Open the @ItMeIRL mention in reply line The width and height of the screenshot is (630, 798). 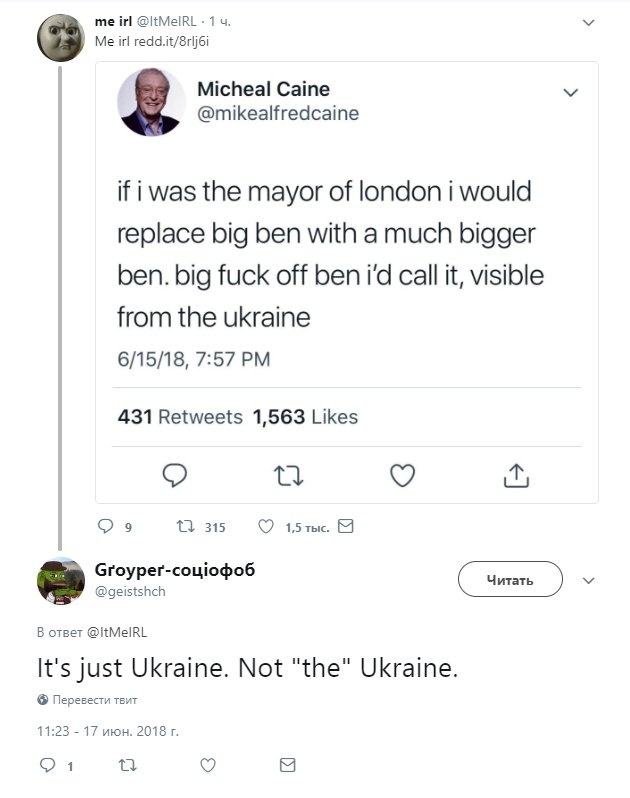tap(117, 632)
